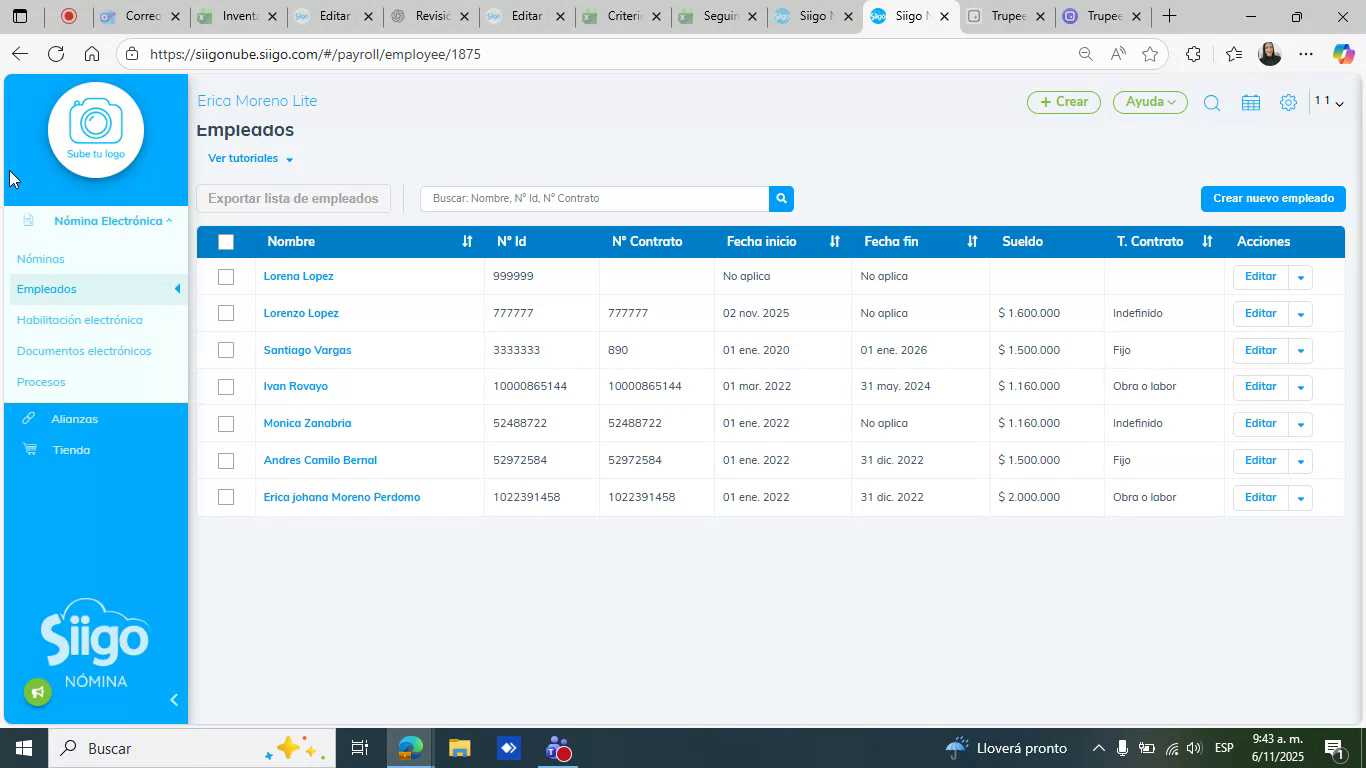Viewport: 1366px width, 768px height.
Task: Check the Santiago Vargas row checkbox
Action: (x=226, y=350)
